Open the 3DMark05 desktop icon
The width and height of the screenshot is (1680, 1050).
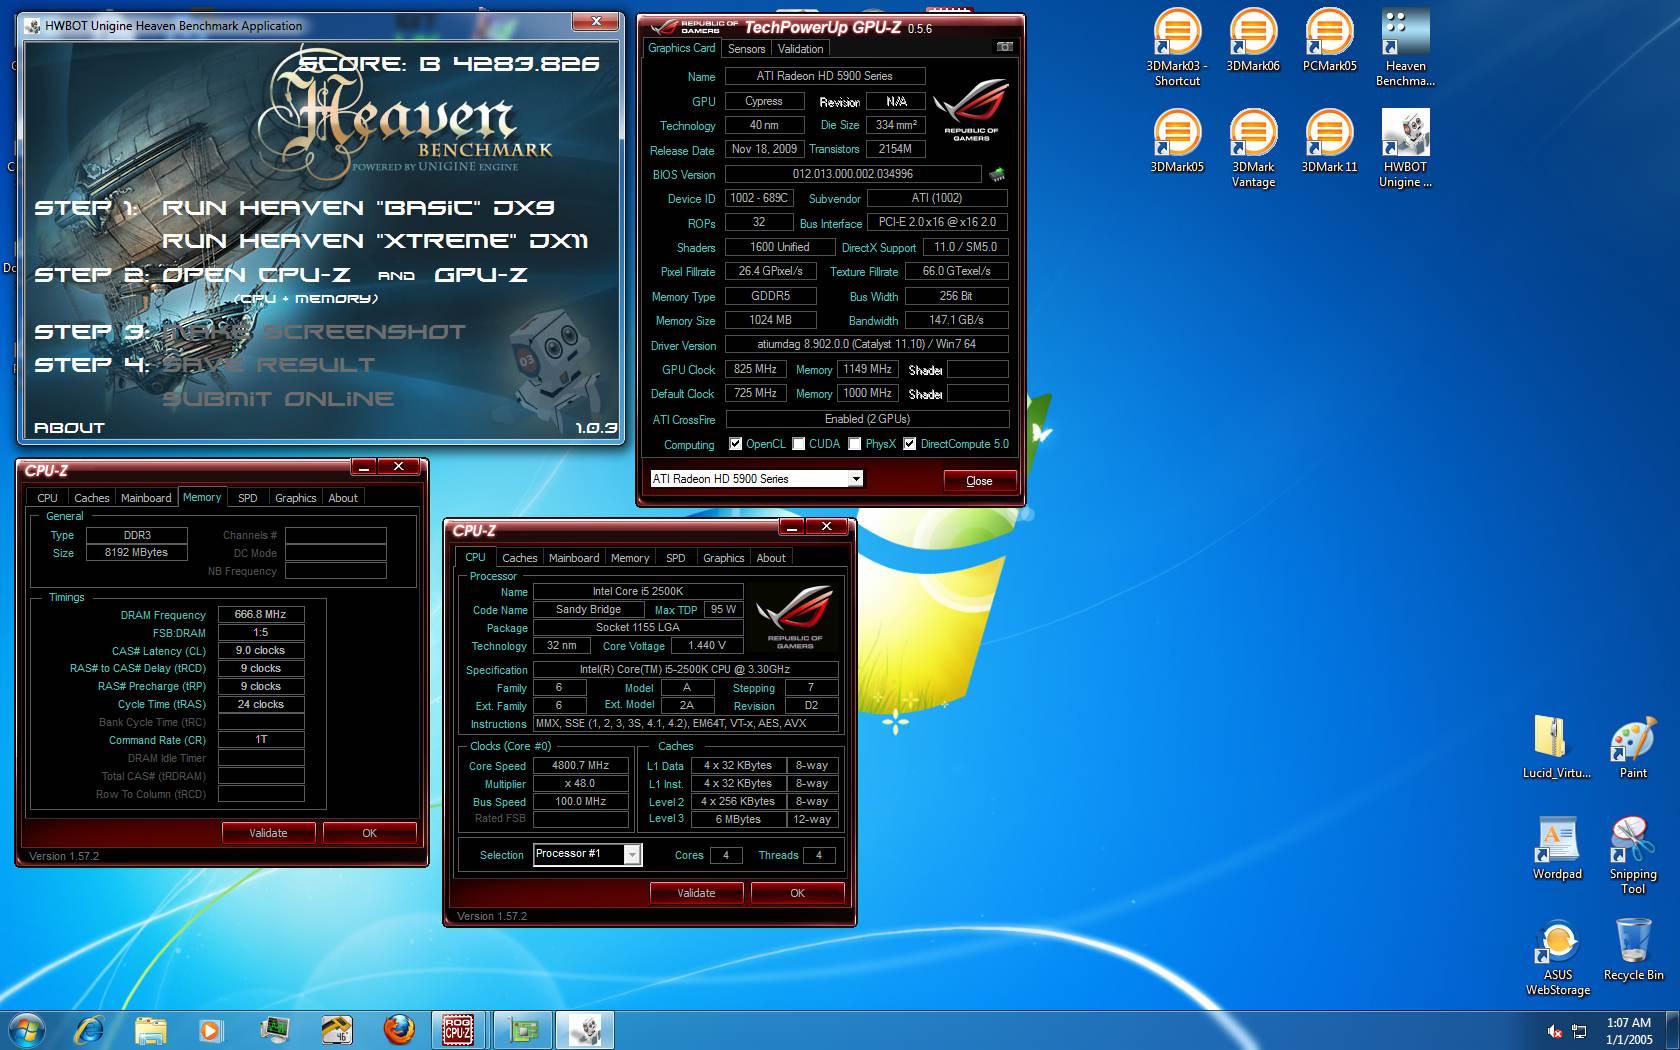(x=1177, y=141)
